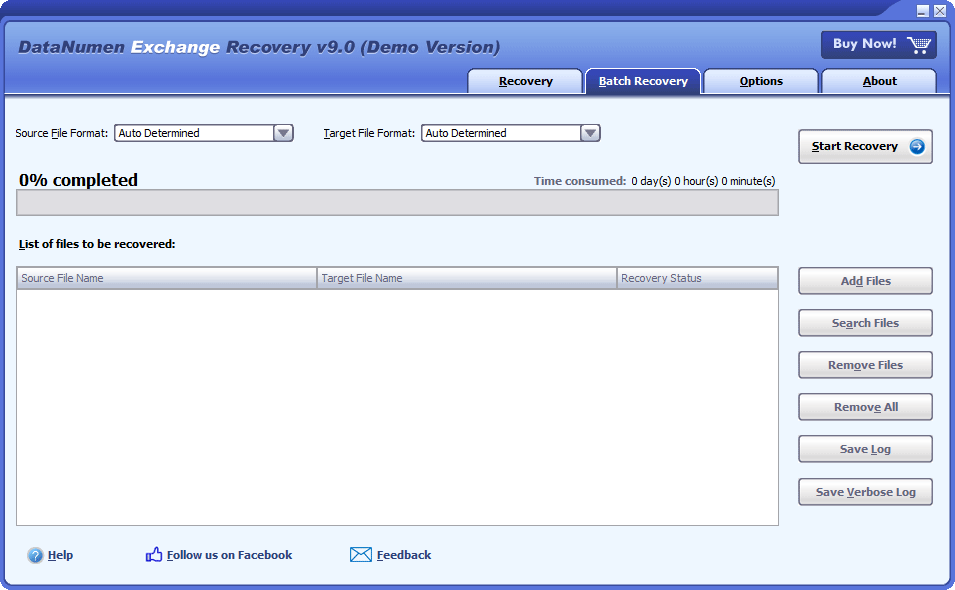Click the Add Files button
This screenshot has width=955, height=590.
tap(865, 281)
